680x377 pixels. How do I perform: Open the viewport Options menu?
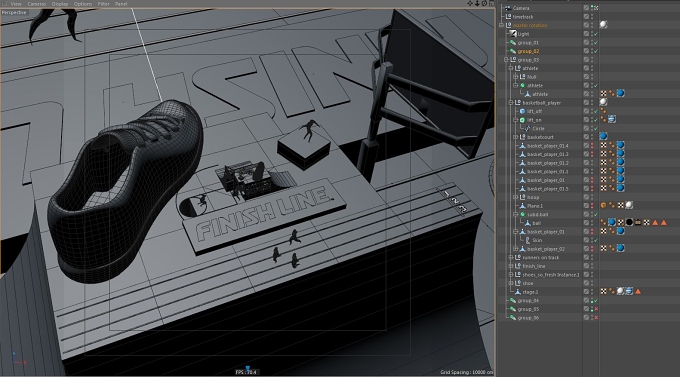pos(82,4)
